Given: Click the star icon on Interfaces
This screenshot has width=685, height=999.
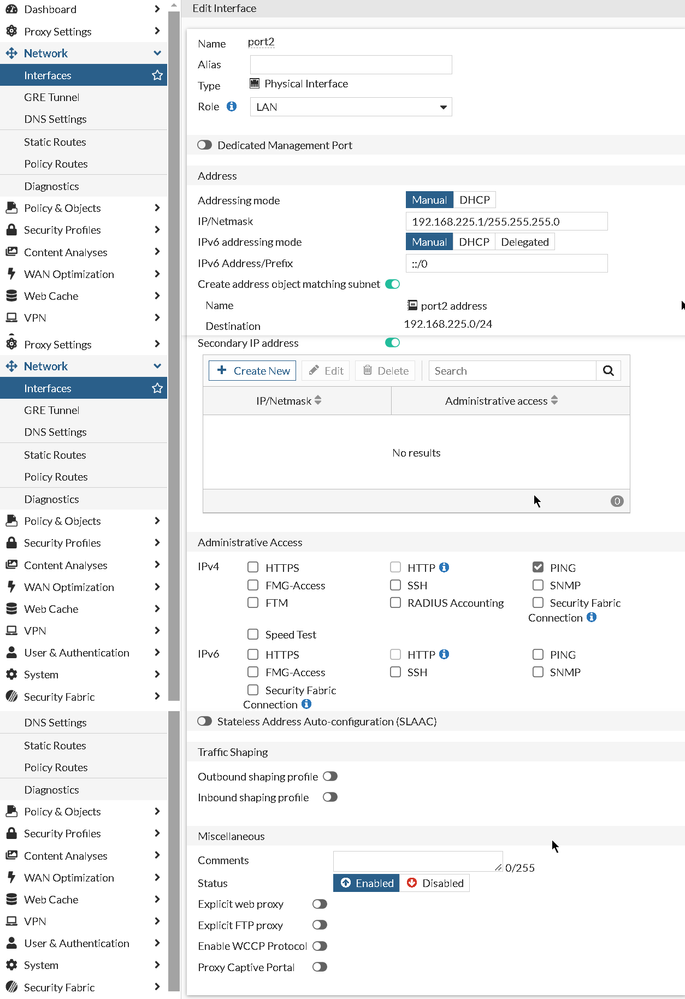Looking at the screenshot, I should click(157, 75).
